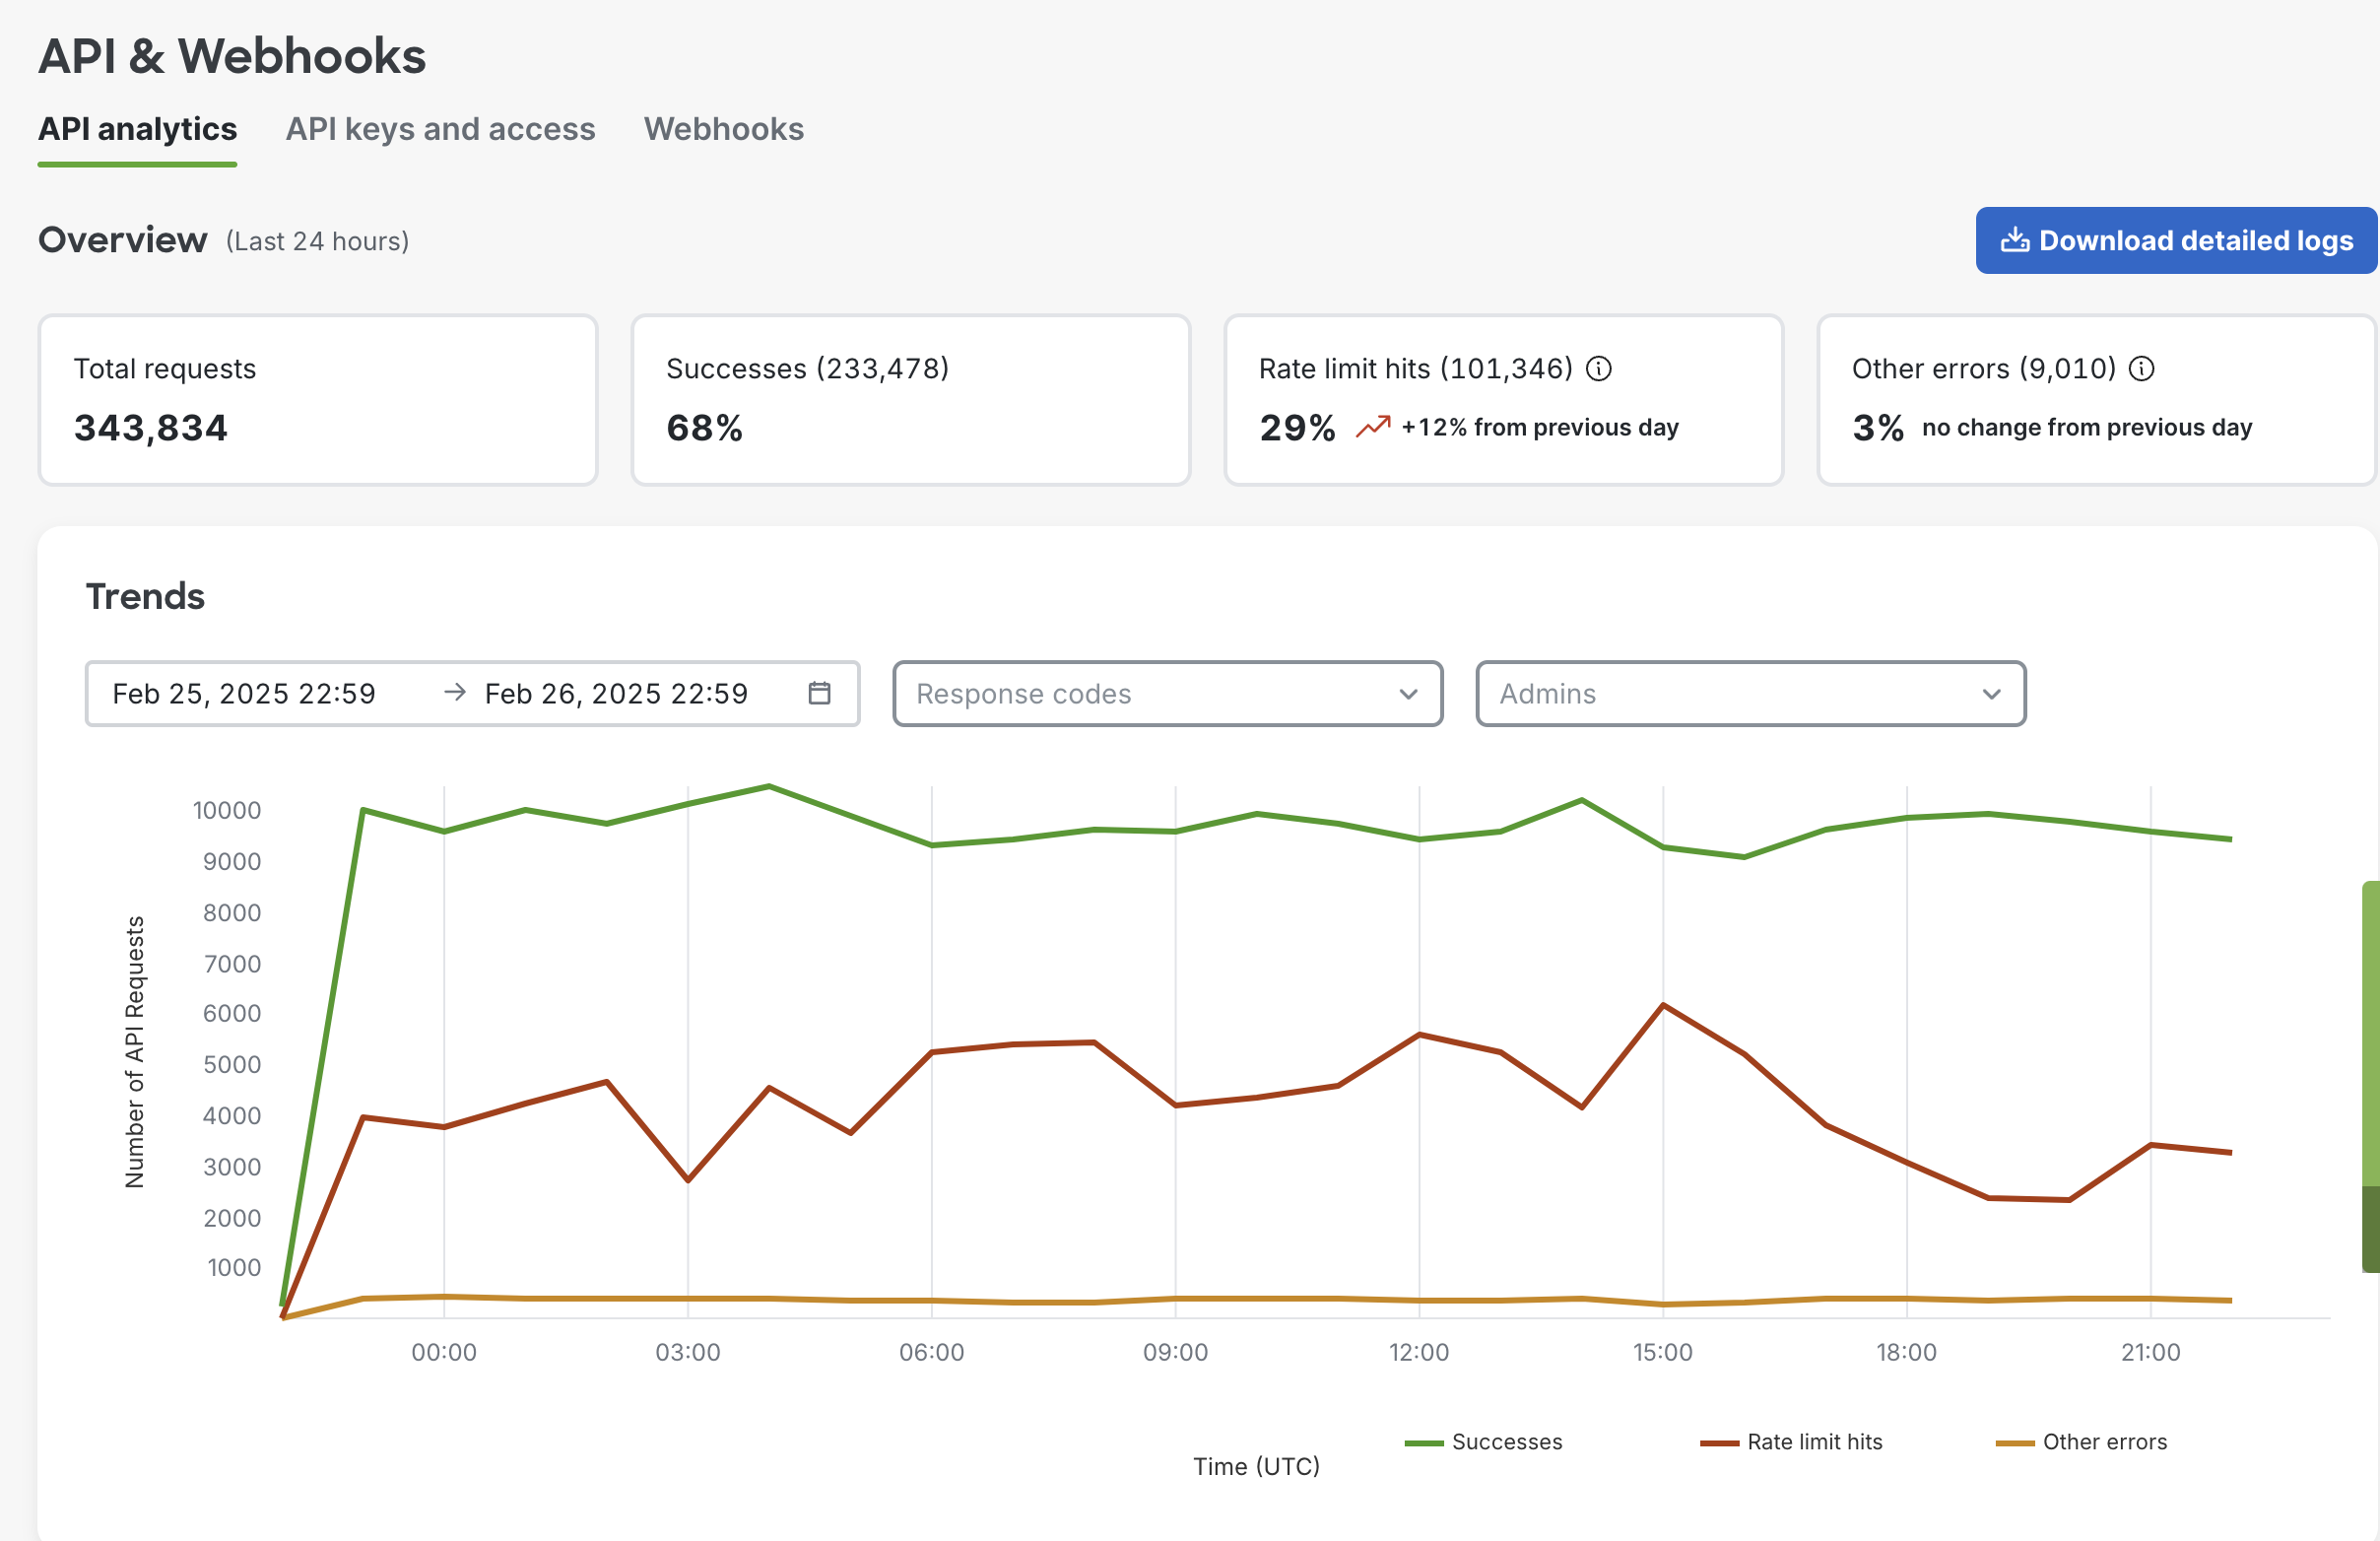Switch to the Webhooks tab
Viewport: 2380px width, 1541px height.
[x=724, y=129]
